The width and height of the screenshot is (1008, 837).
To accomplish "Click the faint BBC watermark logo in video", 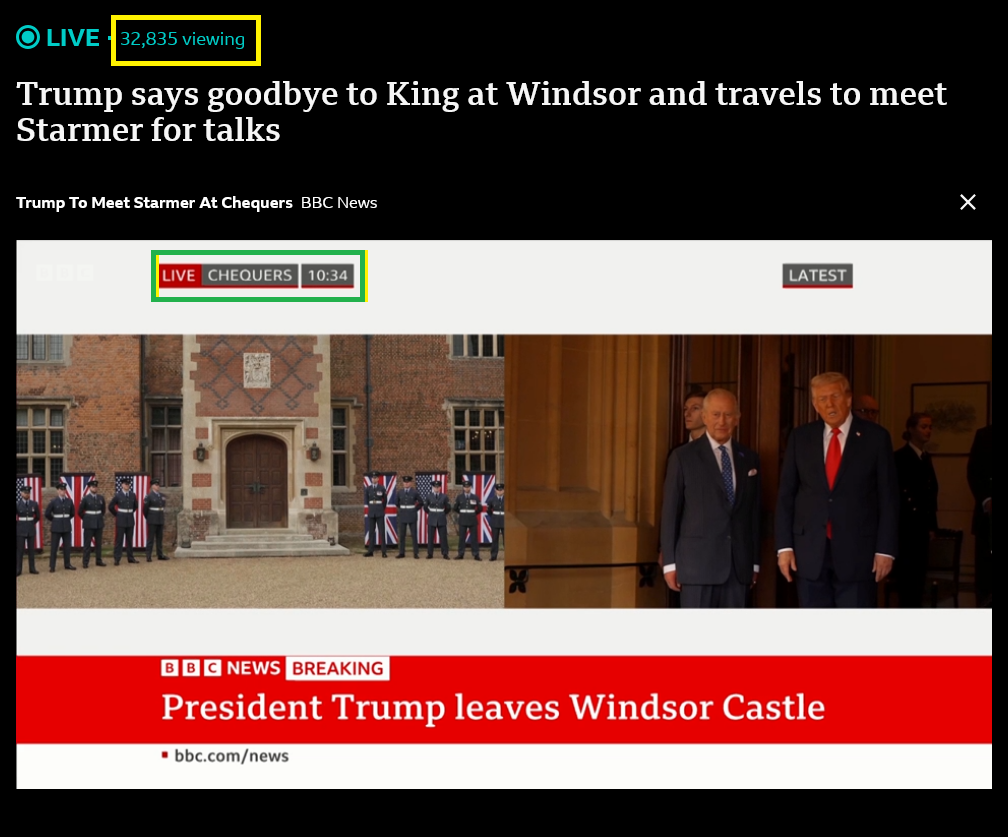I will [x=65, y=273].
